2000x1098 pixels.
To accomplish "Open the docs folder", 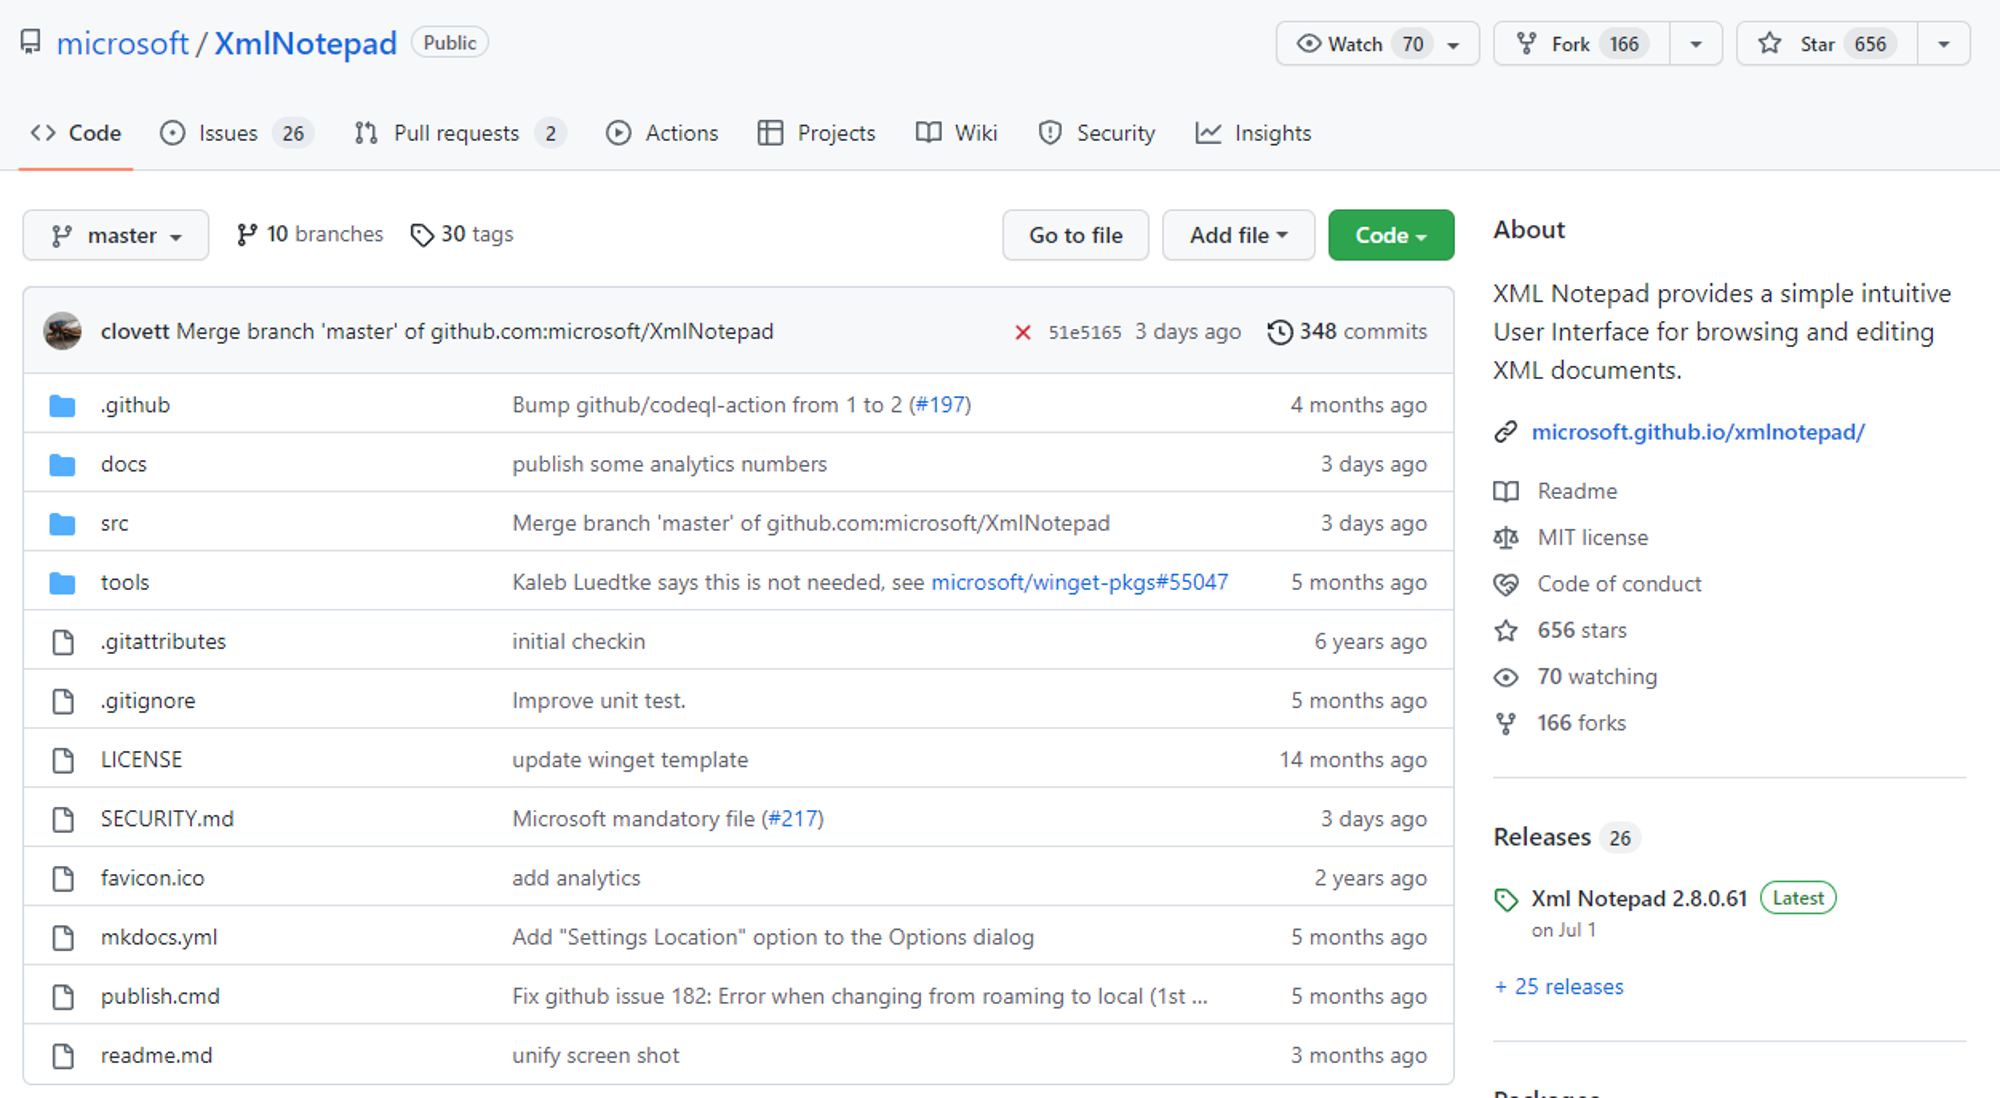I will pos(124,464).
